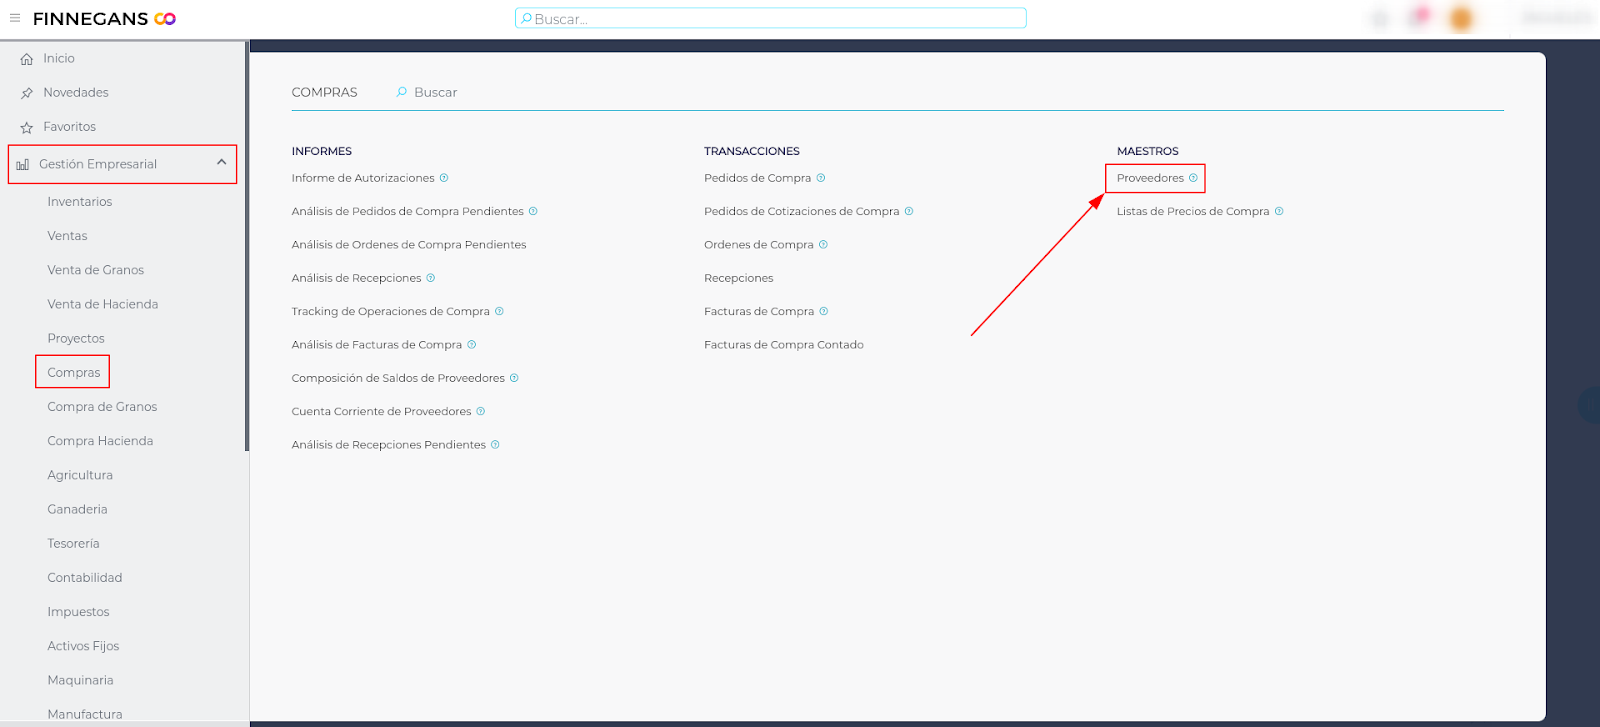Screen dimensions: 1600x727
Task: Click info icon beside Cuenta Corriente de Proveedores
Action: click(x=481, y=411)
